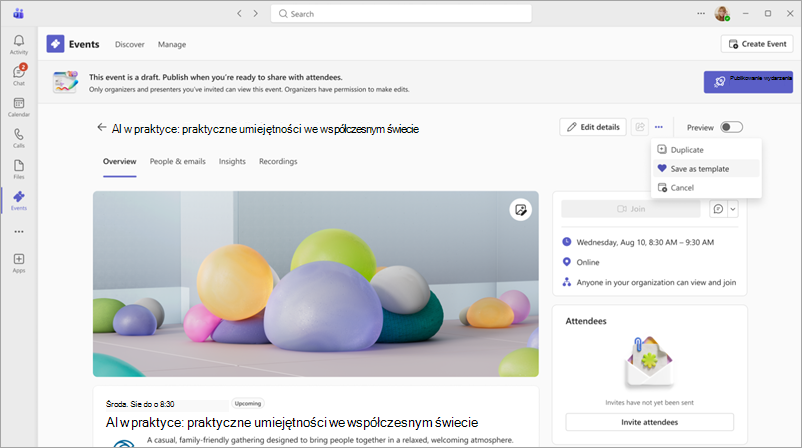Image resolution: width=802 pixels, height=448 pixels.
Task: Show more apps via sidebar ellipsis
Action: point(19,232)
